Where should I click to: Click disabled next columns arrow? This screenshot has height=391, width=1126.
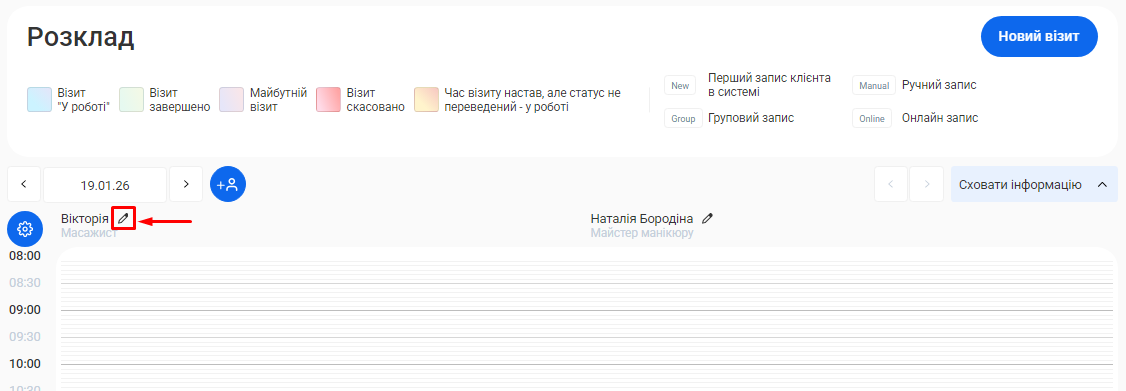pos(926,185)
